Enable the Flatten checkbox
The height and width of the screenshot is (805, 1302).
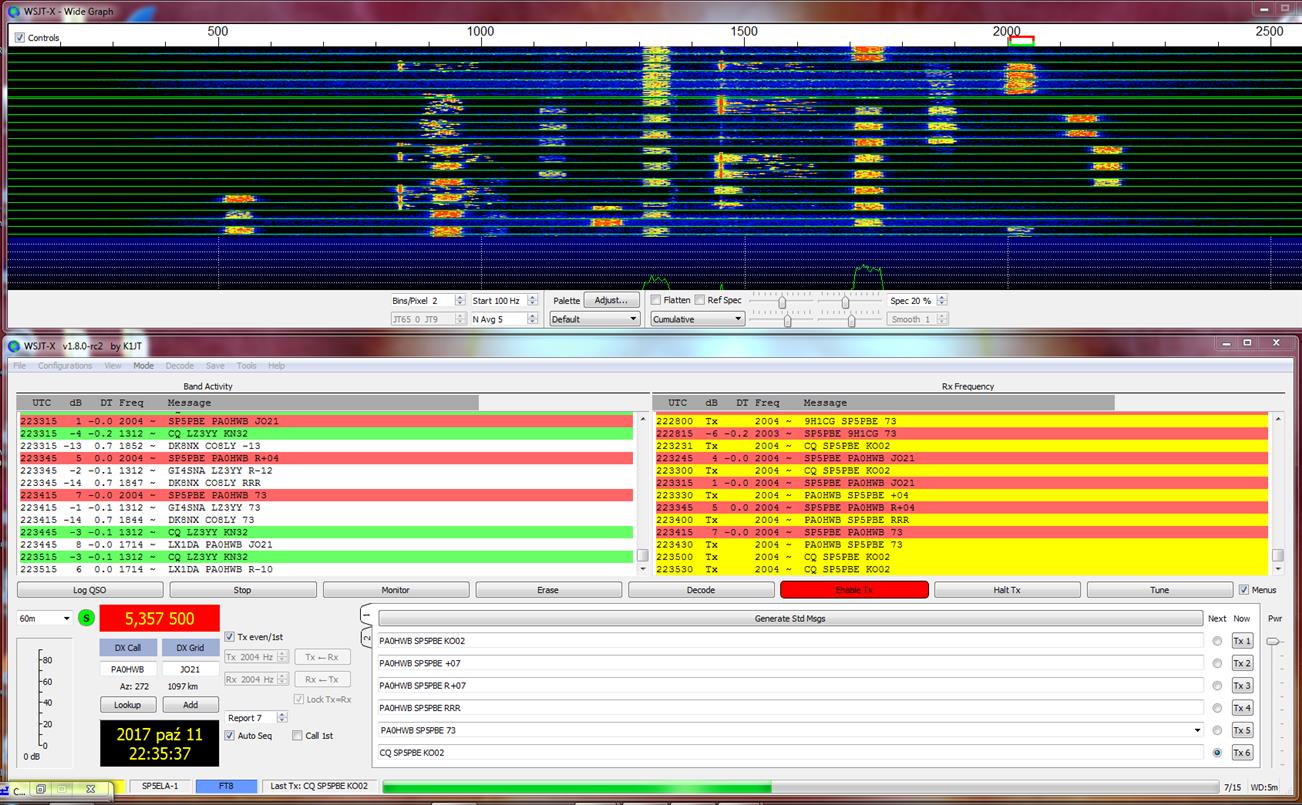coord(656,300)
